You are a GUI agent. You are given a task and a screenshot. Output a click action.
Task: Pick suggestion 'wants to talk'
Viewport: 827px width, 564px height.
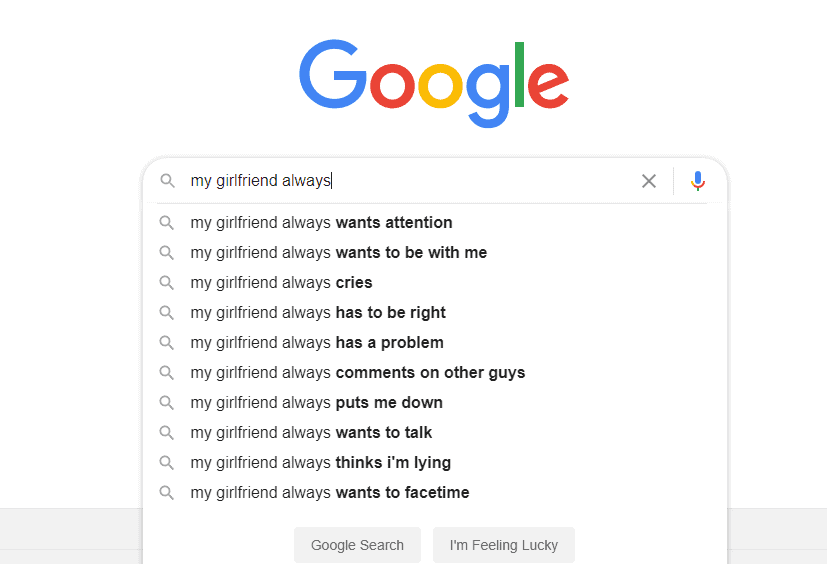(x=311, y=433)
